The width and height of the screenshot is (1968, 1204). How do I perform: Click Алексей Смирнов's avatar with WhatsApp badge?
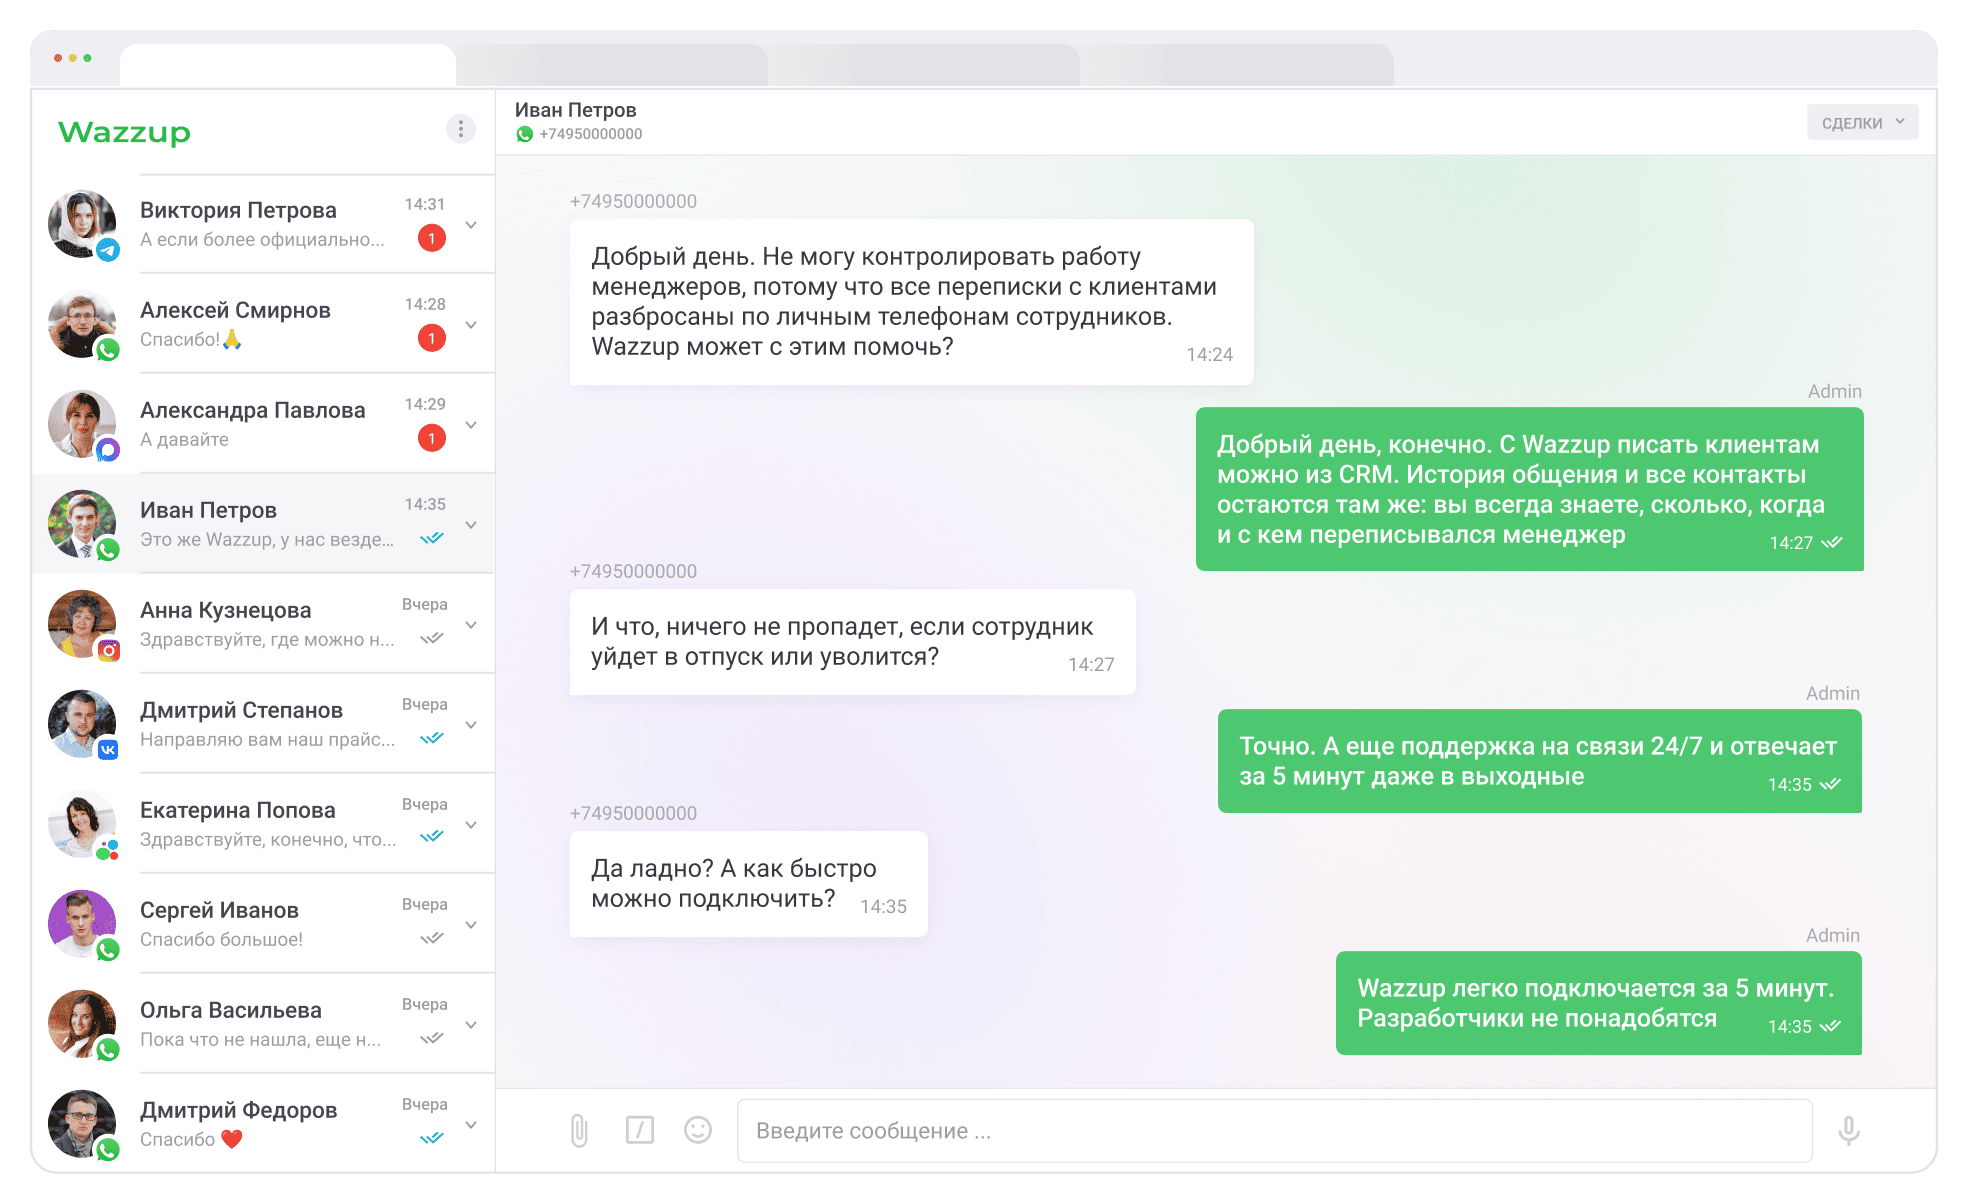click(82, 324)
